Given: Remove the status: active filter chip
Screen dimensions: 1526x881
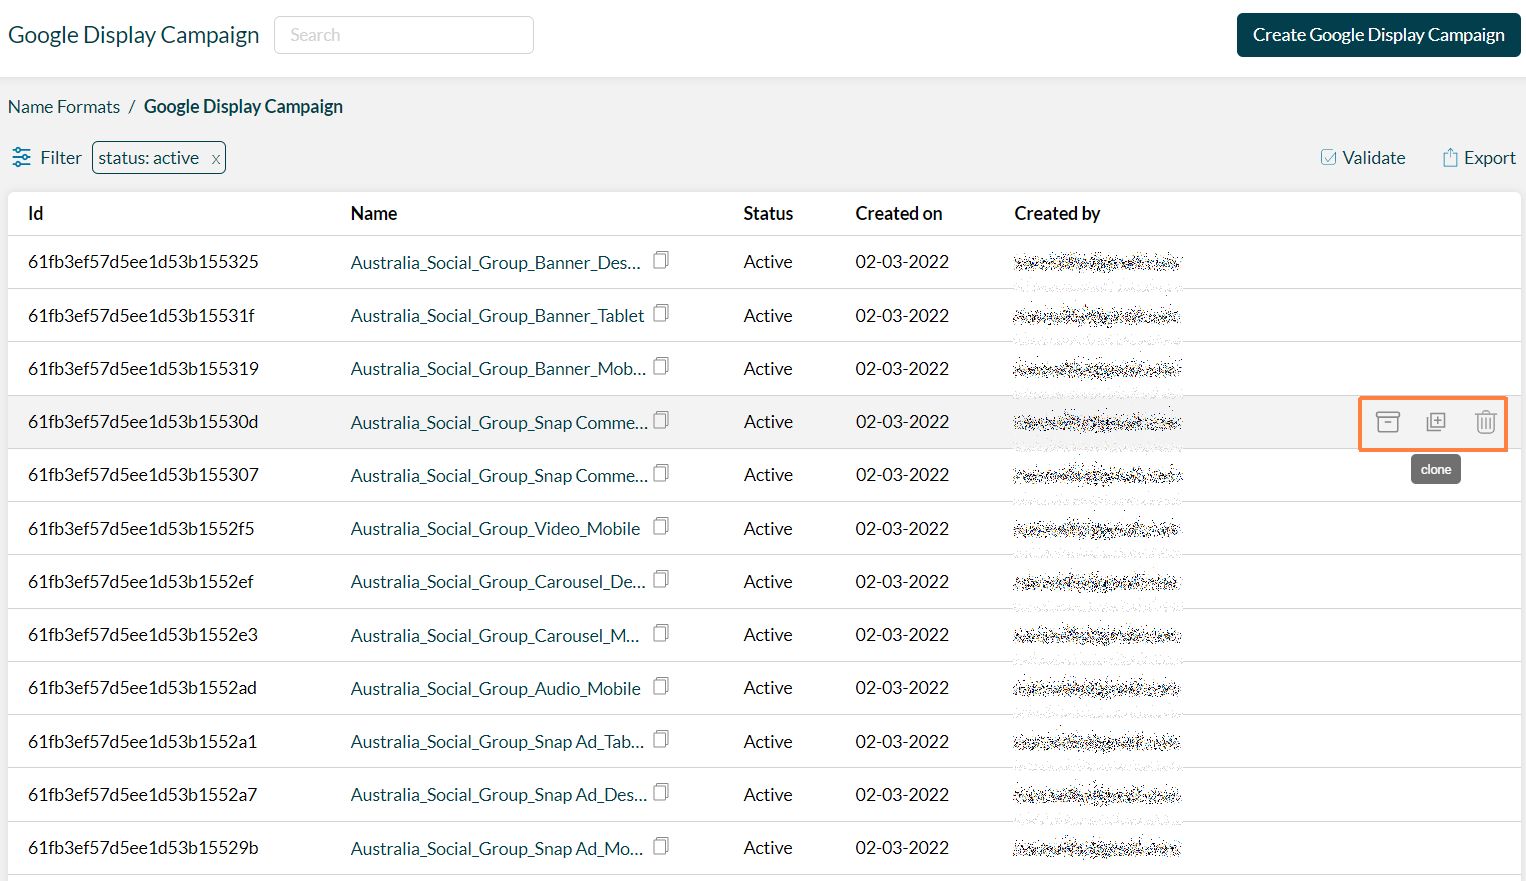Looking at the screenshot, I should click(x=216, y=157).
